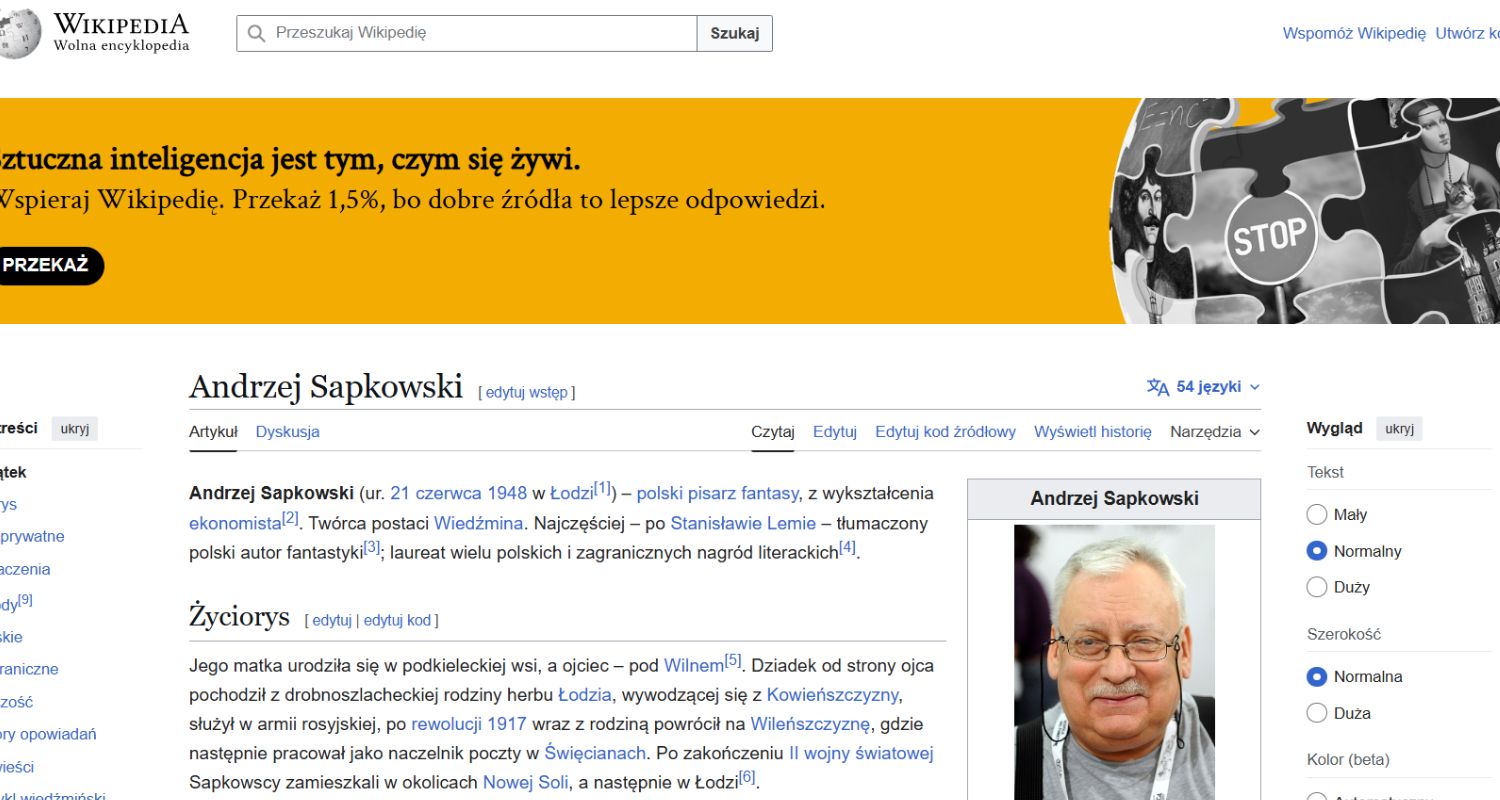
Task: Open the Wspomóż Wikipedię link
Action: (x=1355, y=33)
